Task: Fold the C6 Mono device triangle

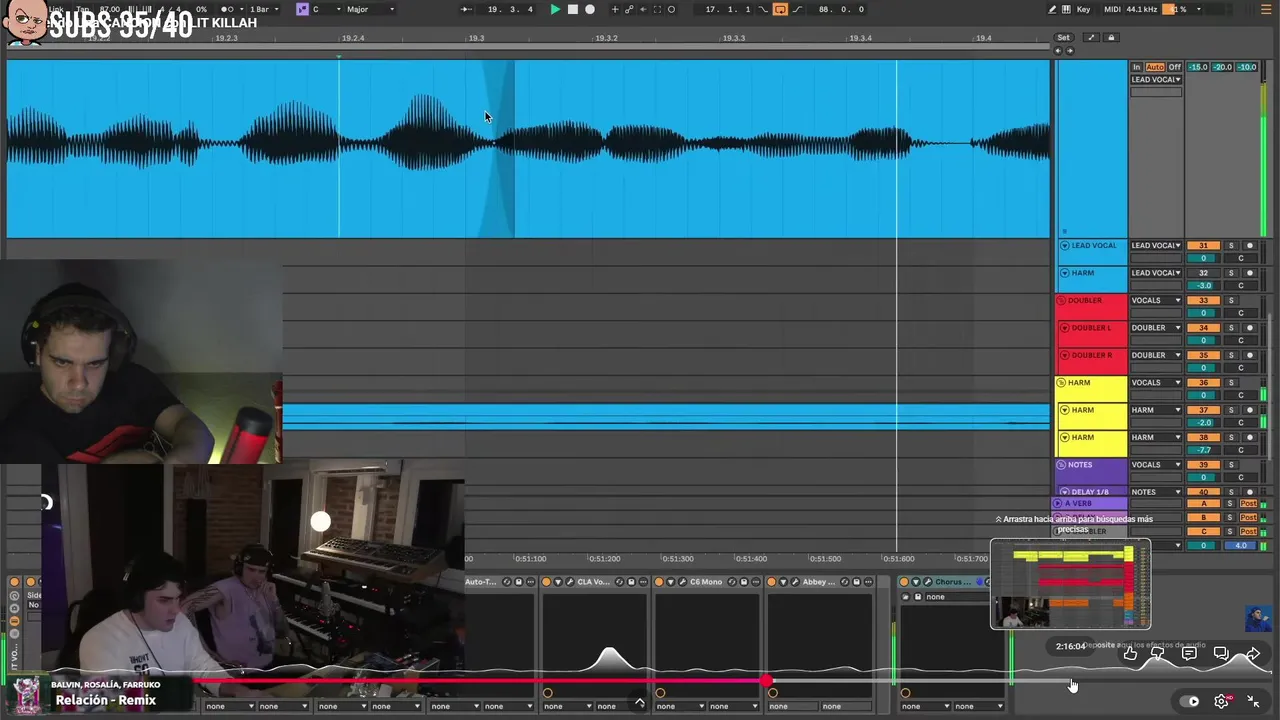Action: click(x=670, y=582)
